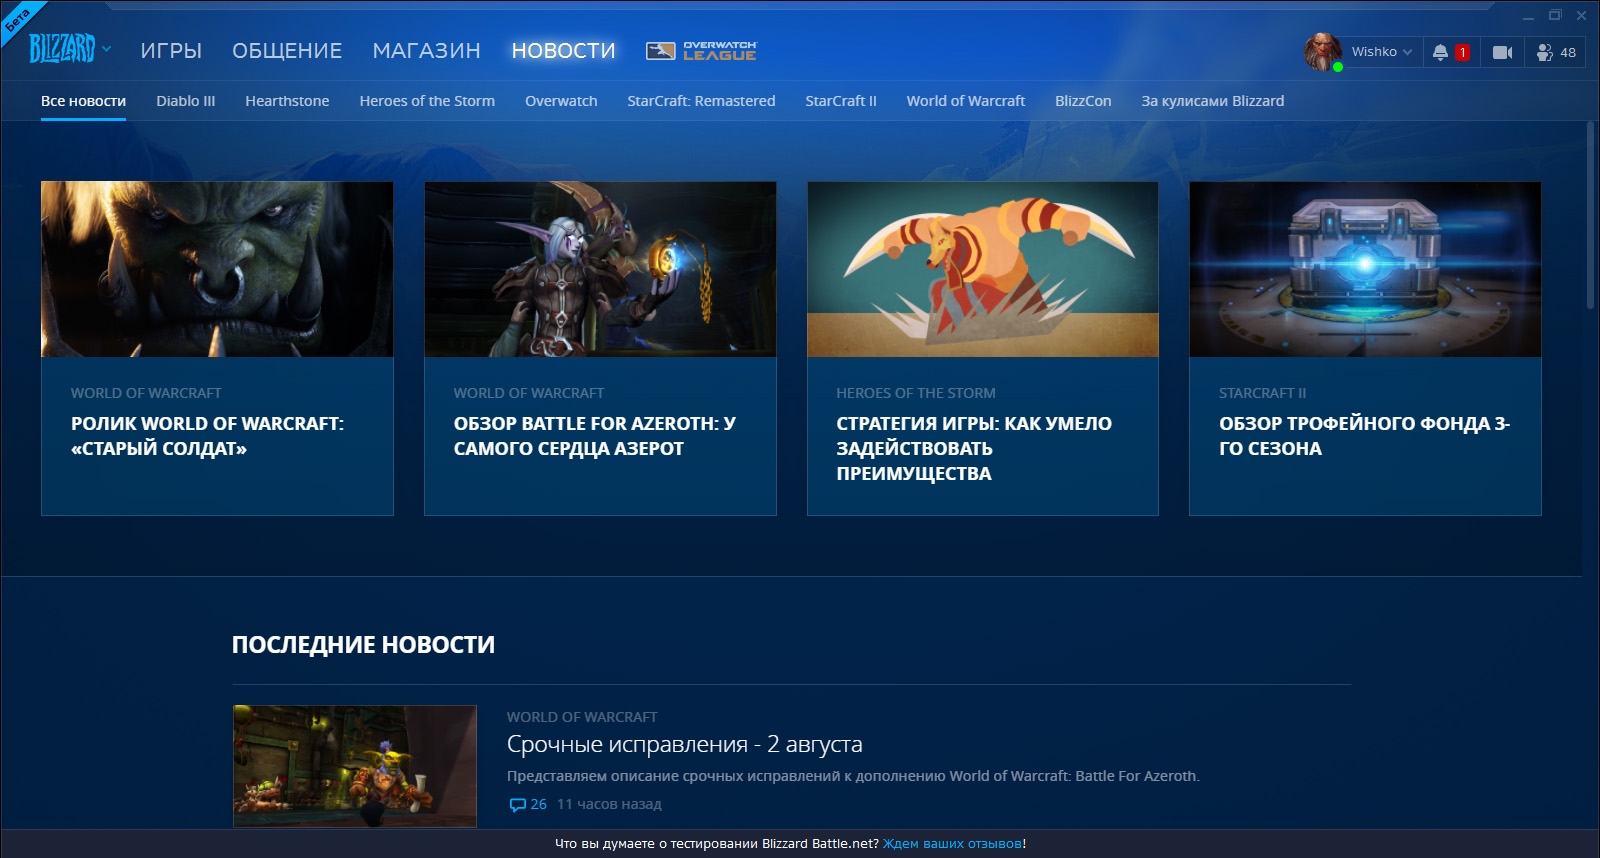Open the StarCraft trophy chest thumbnail
The height and width of the screenshot is (858, 1600).
1365,269
